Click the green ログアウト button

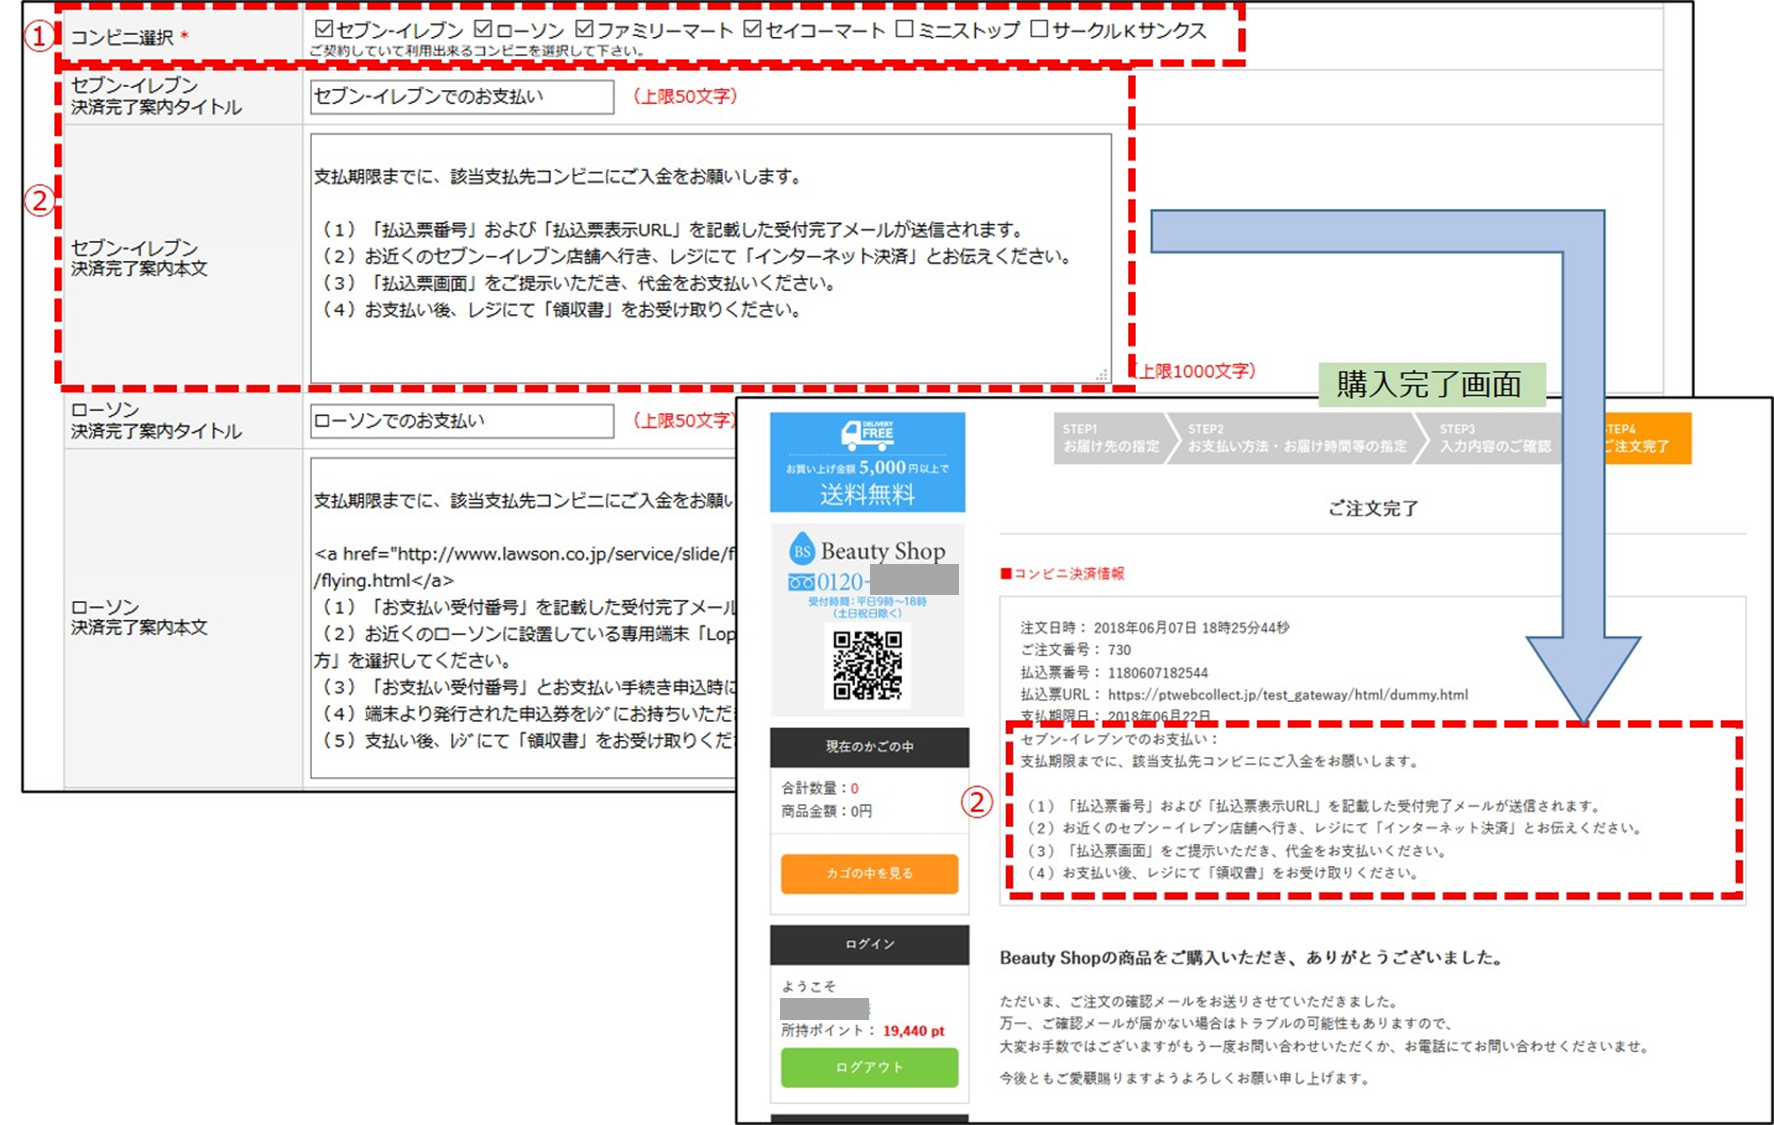[x=869, y=1067]
